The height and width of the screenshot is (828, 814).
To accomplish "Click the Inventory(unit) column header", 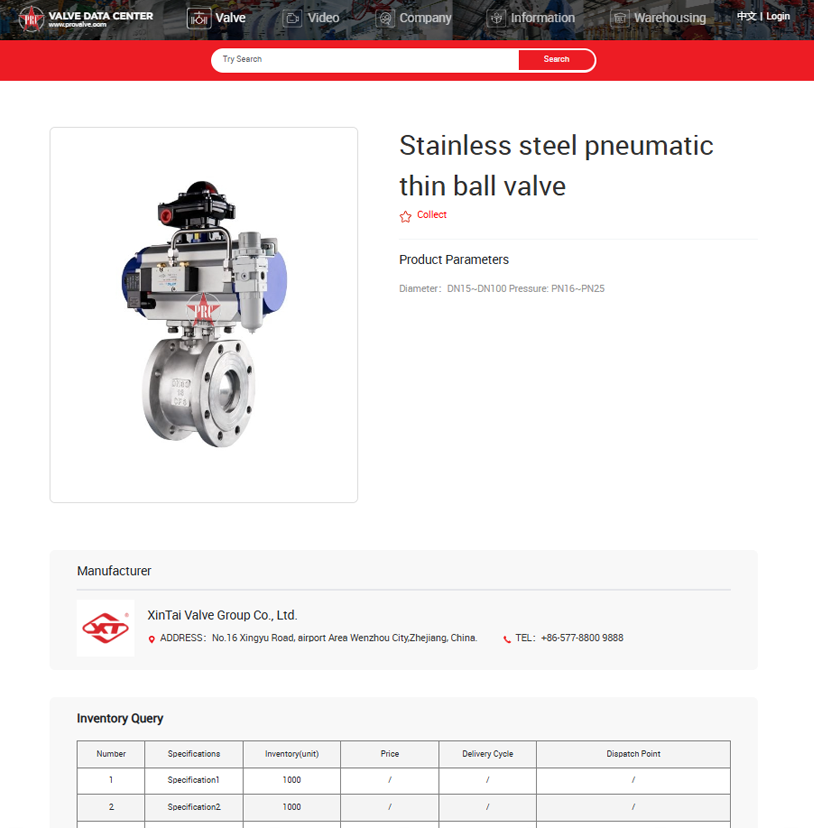I will (x=291, y=754).
